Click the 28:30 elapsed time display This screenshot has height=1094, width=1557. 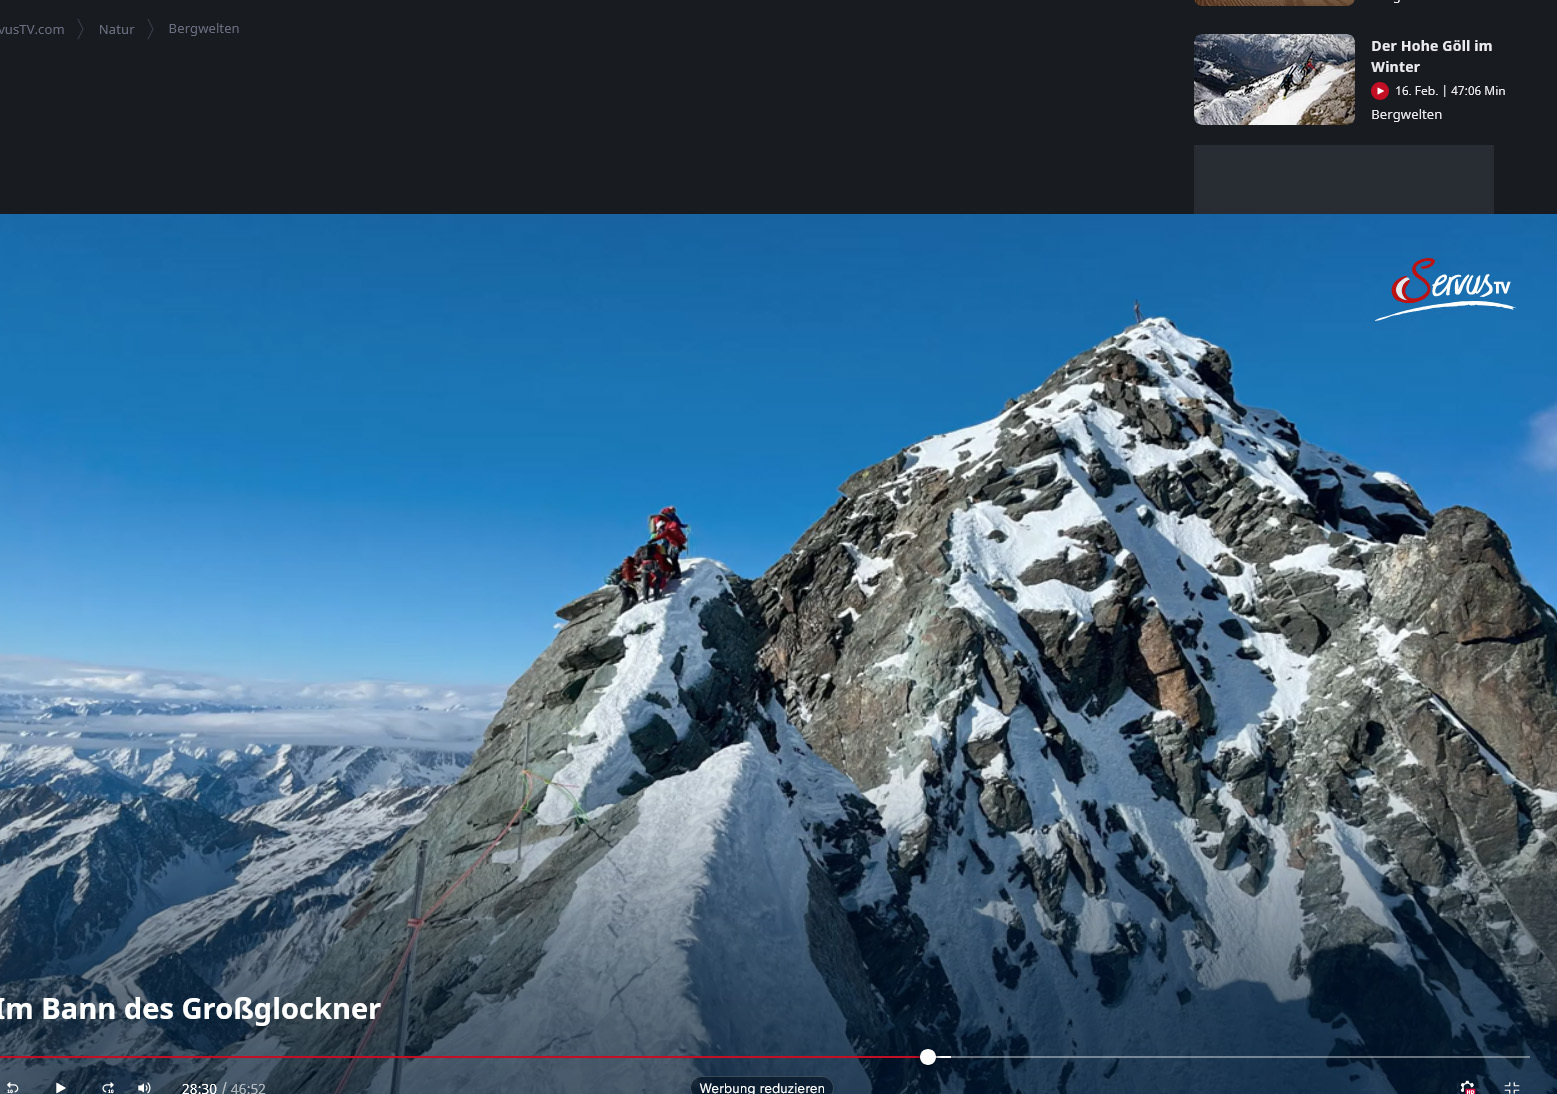[x=199, y=1087]
